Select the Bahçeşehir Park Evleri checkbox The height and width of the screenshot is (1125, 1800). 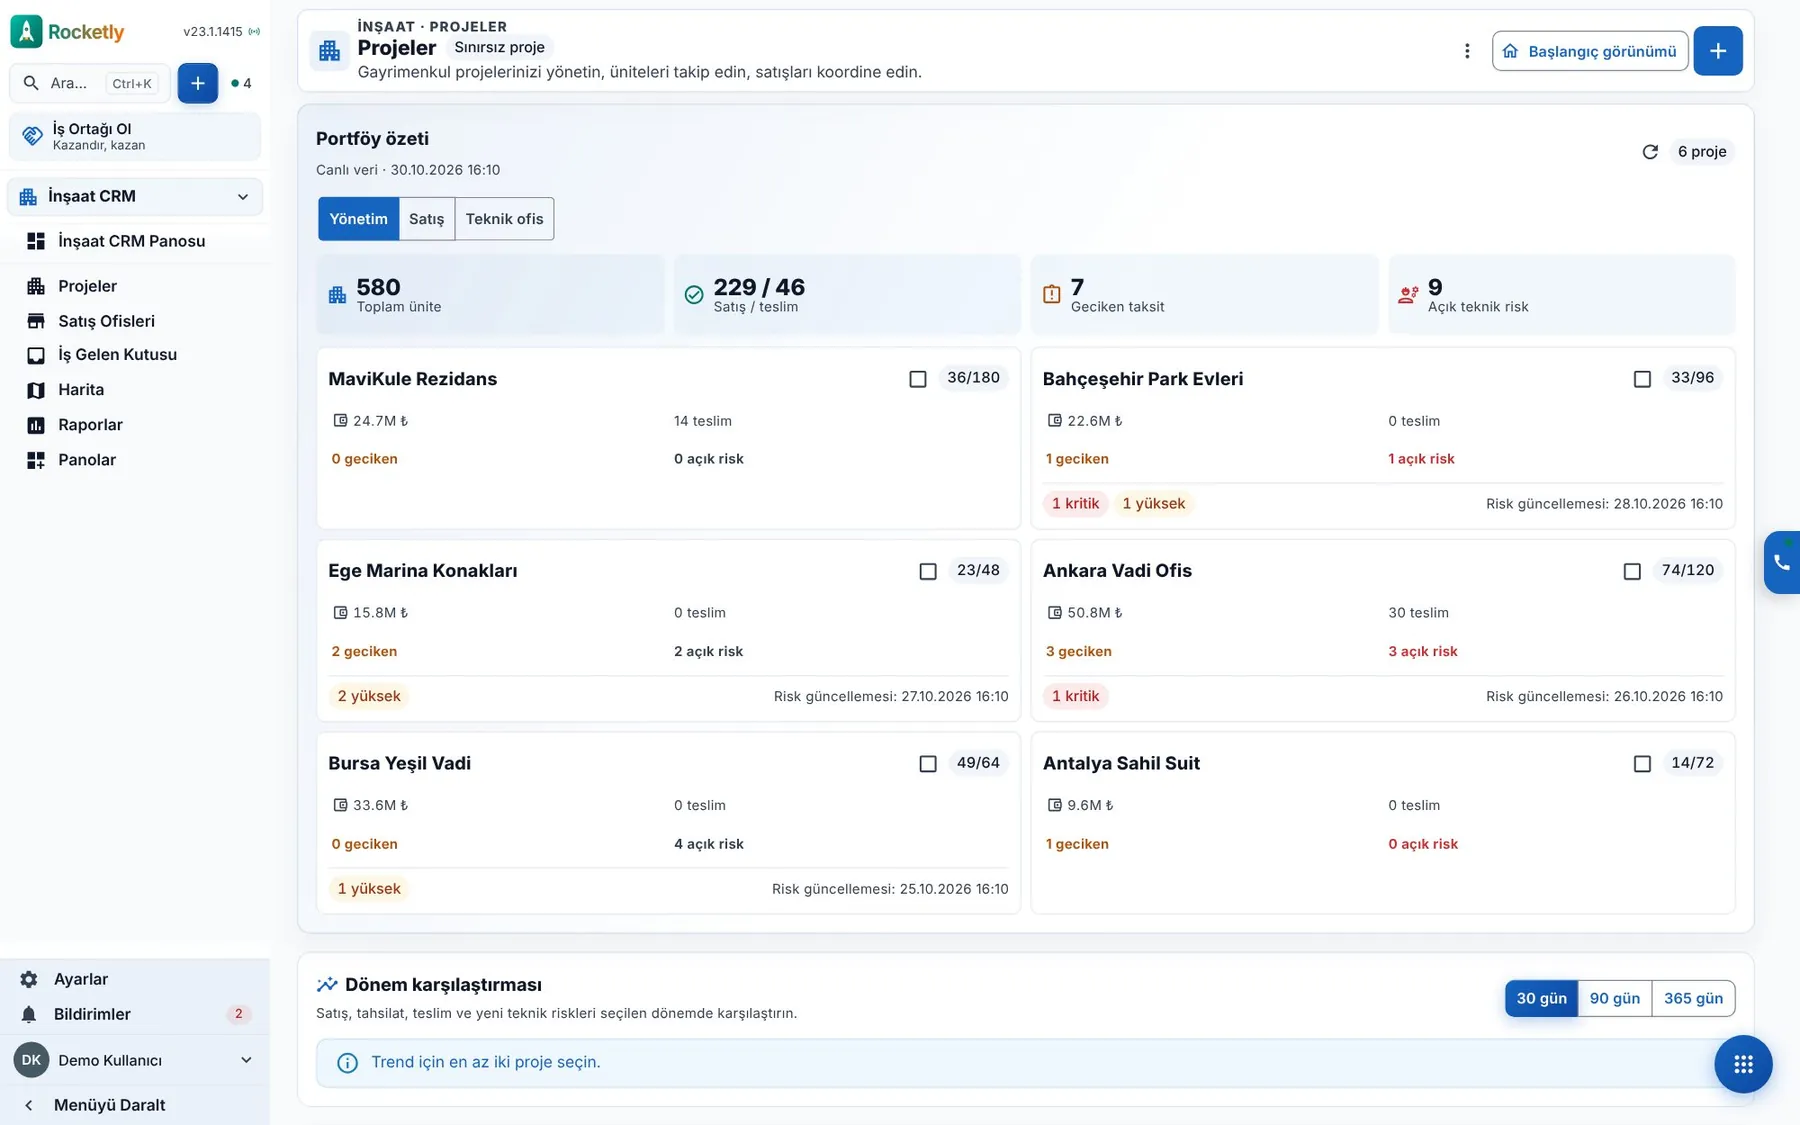(x=1642, y=379)
